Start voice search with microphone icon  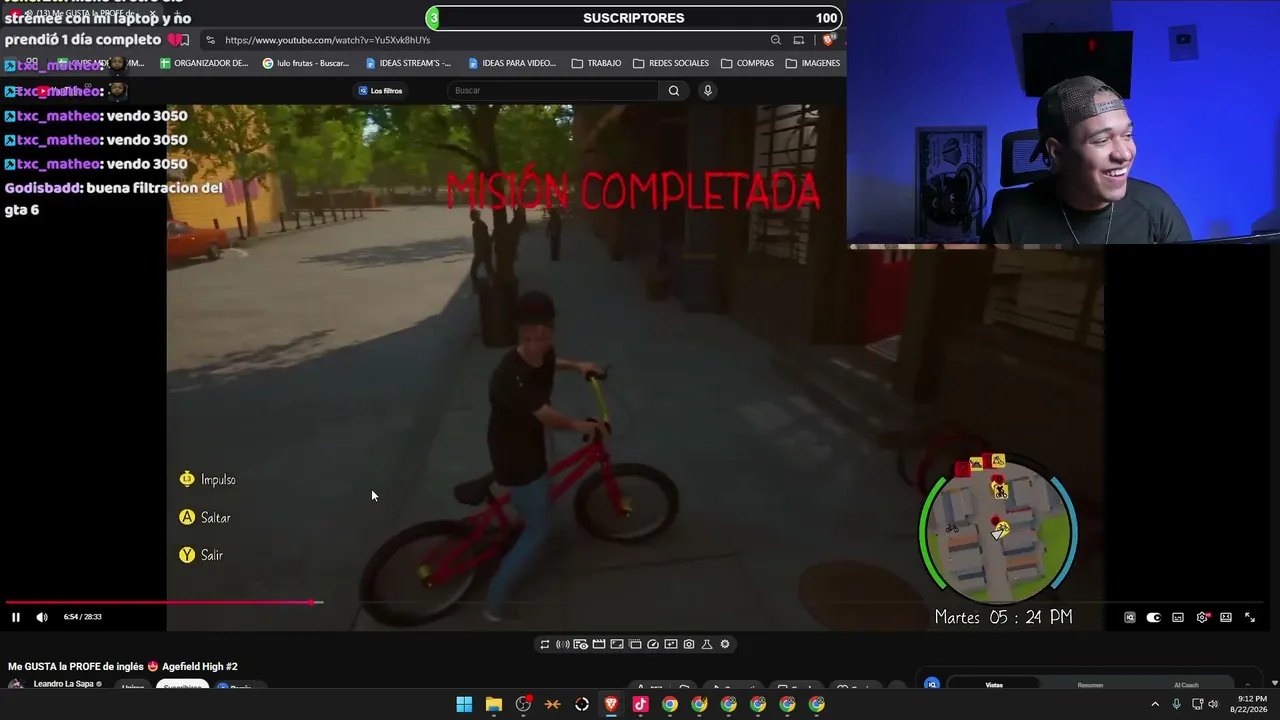[x=708, y=91]
